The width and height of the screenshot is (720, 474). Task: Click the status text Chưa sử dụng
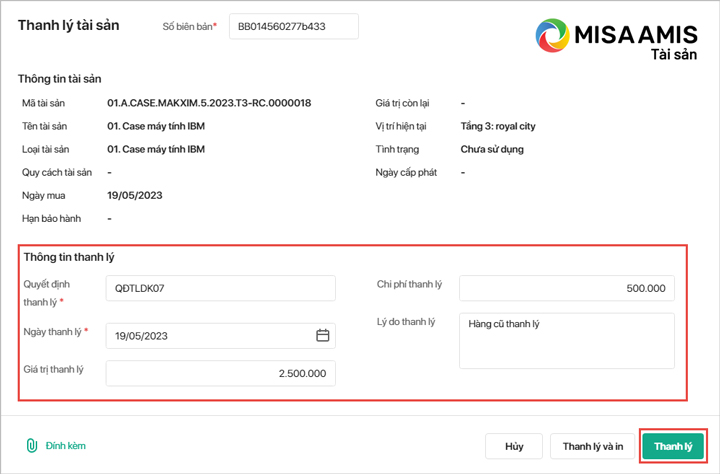(492, 149)
